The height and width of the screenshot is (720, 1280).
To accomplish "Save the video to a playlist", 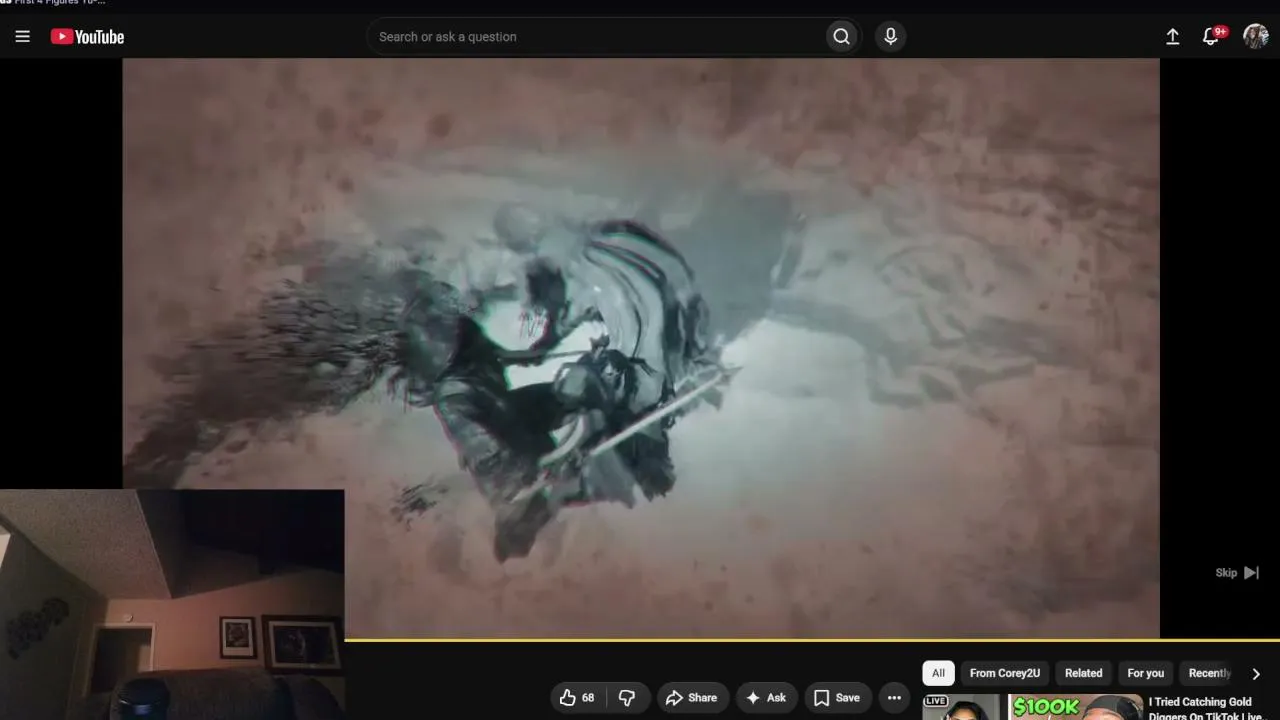I will pyautogui.click(x=837, y=698).
